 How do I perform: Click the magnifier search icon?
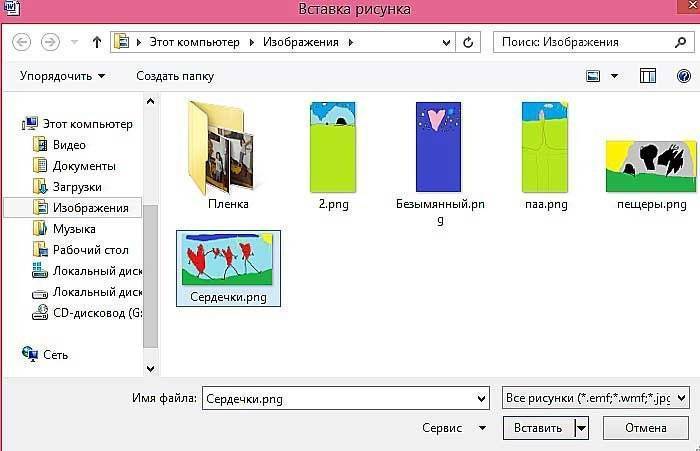(x=680, y=42)
